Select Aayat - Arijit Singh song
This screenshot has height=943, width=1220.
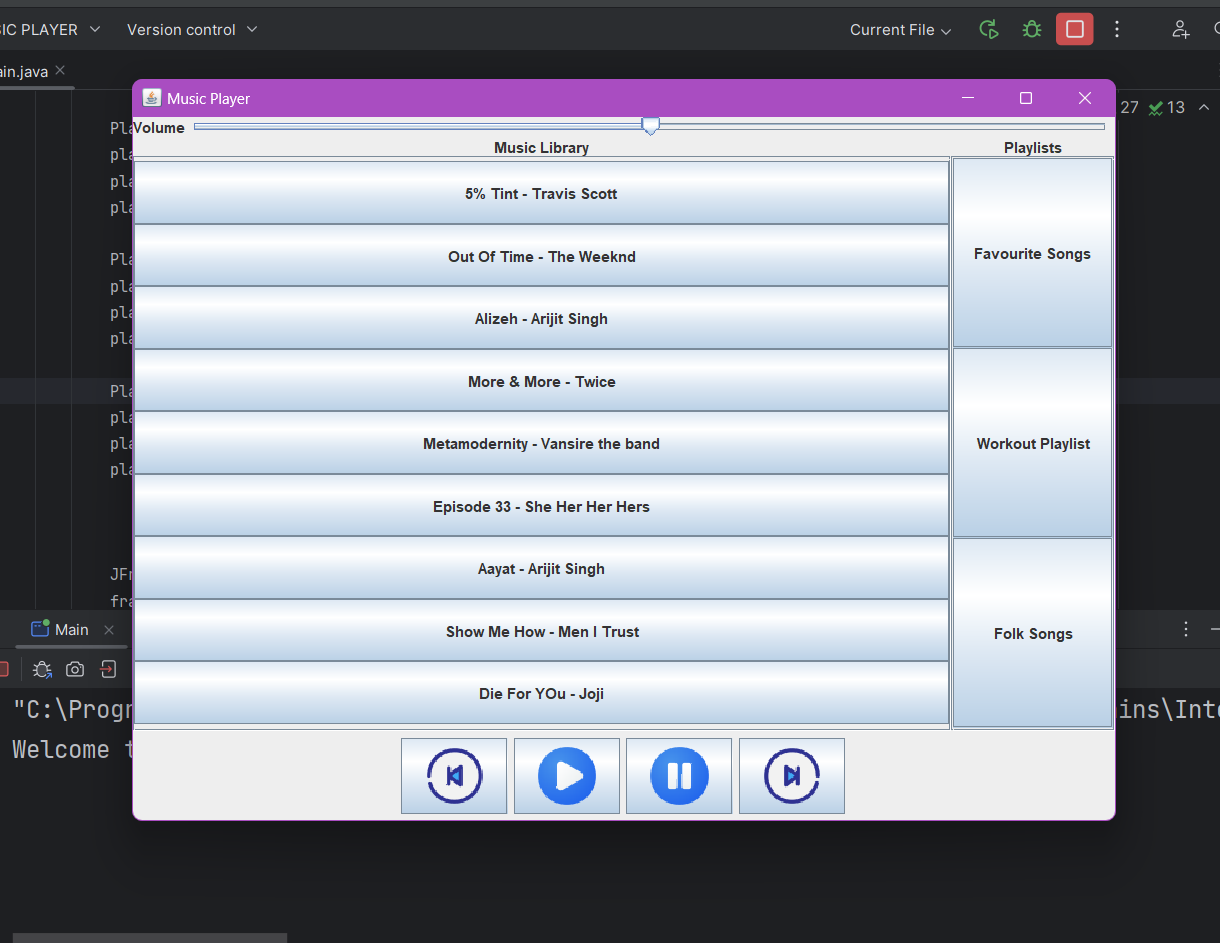pos(541,568)
